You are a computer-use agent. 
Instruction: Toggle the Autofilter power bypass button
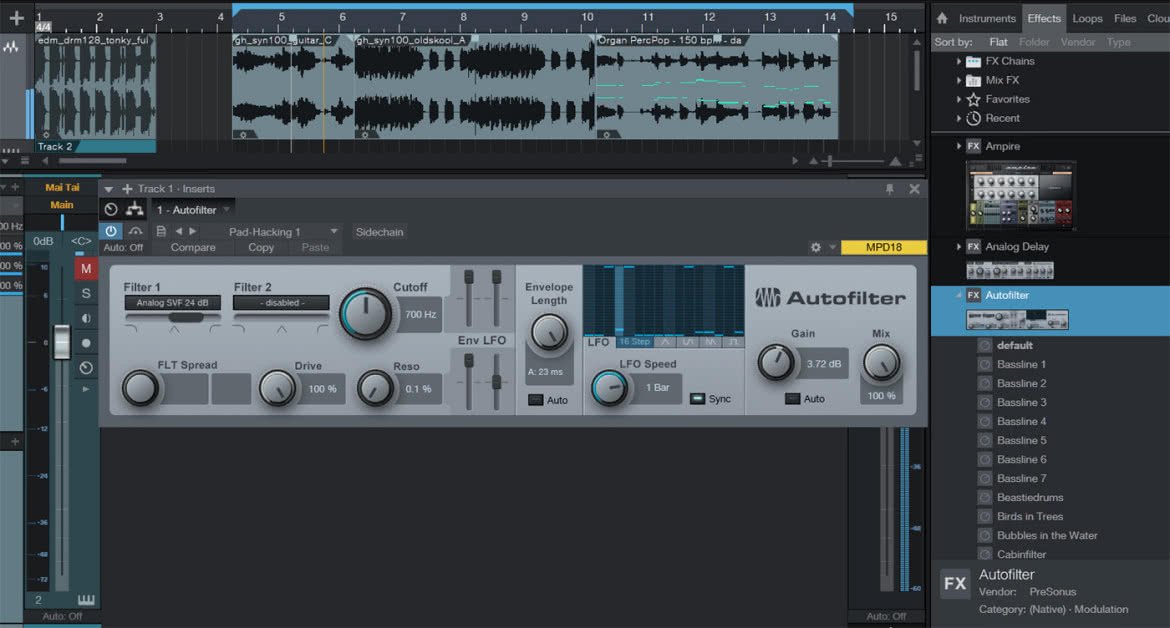click(110, 231)
